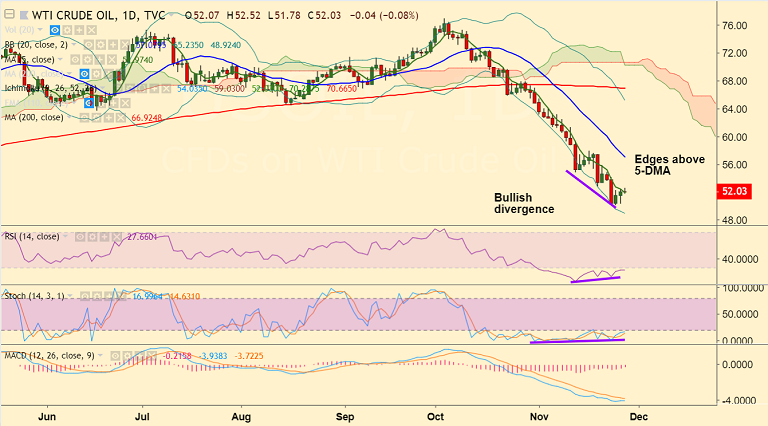Expand the Vol (20) legend dropdown arrow
This screenshot has height=426, width=768.
pyautogui.click(x=40, y=29)
